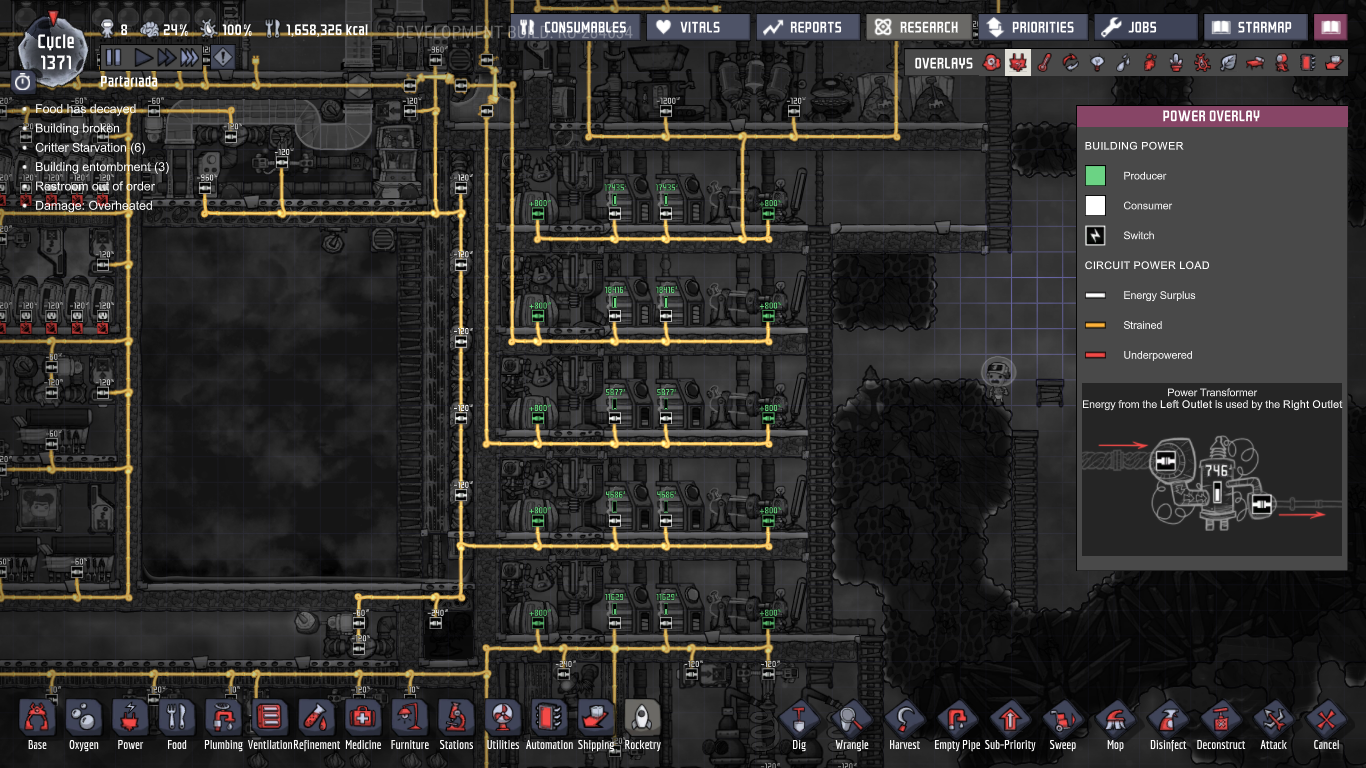The height and width of the screenshot is (768, 1366).
Task: Turn off the active Power overlay
Action: [1018, 63]
